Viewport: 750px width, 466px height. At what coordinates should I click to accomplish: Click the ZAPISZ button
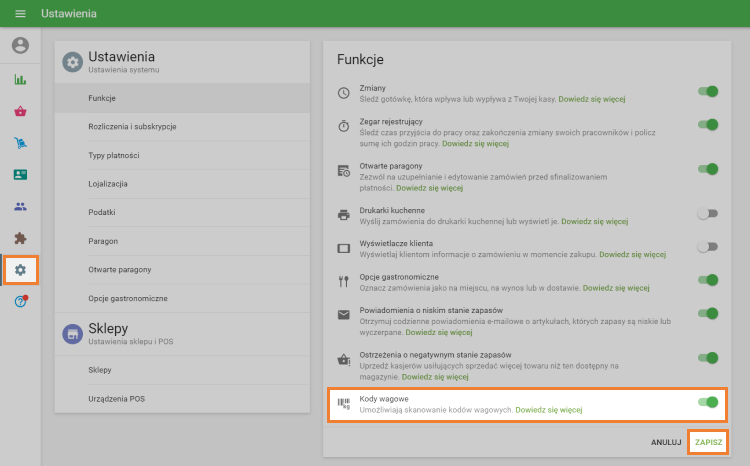708,442
